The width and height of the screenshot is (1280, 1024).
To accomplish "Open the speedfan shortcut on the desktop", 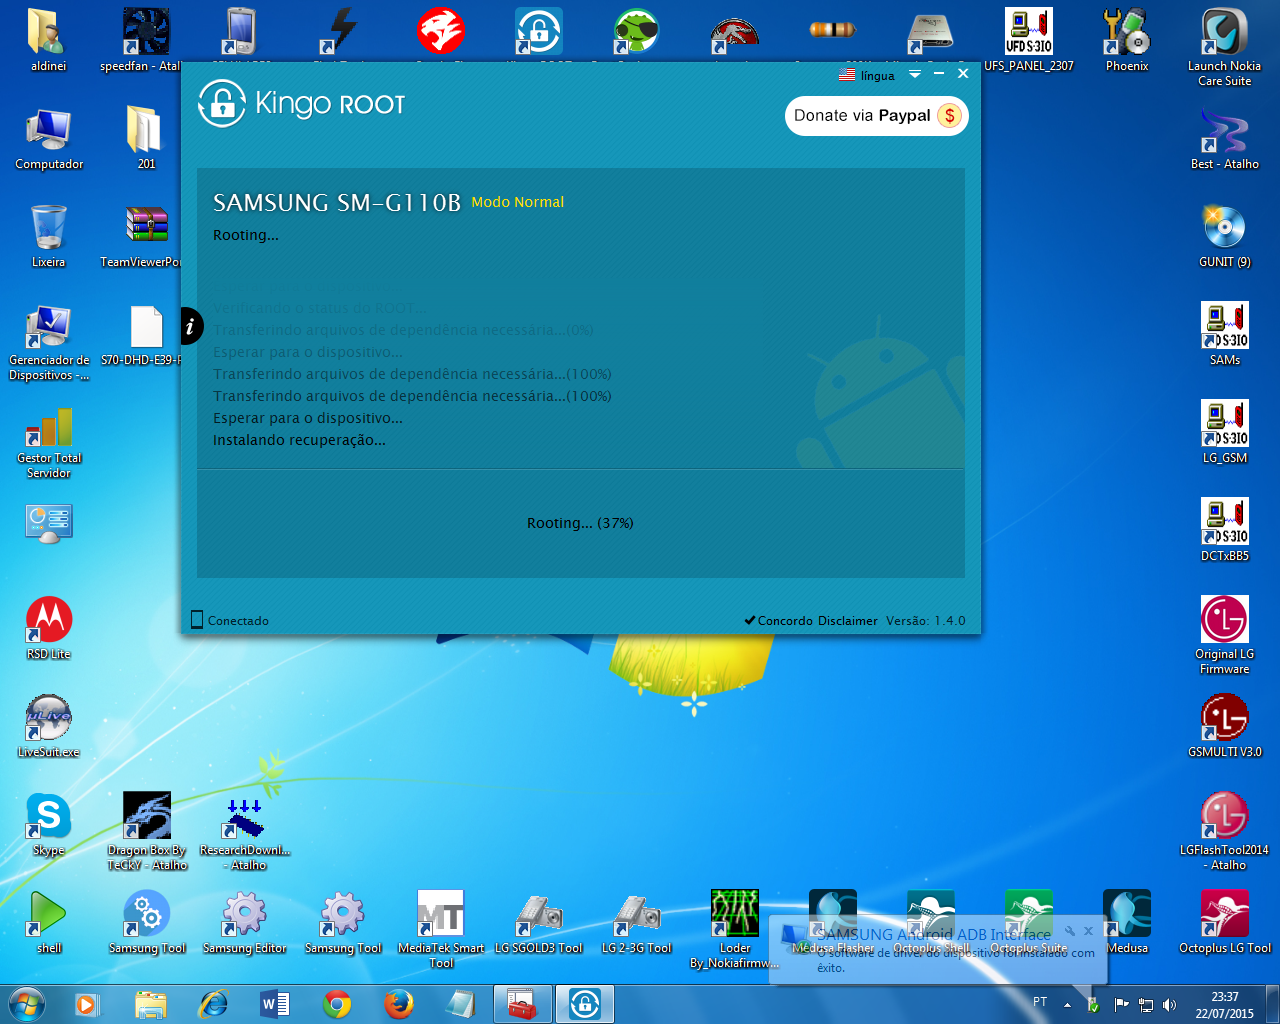I will pos(146,40).
